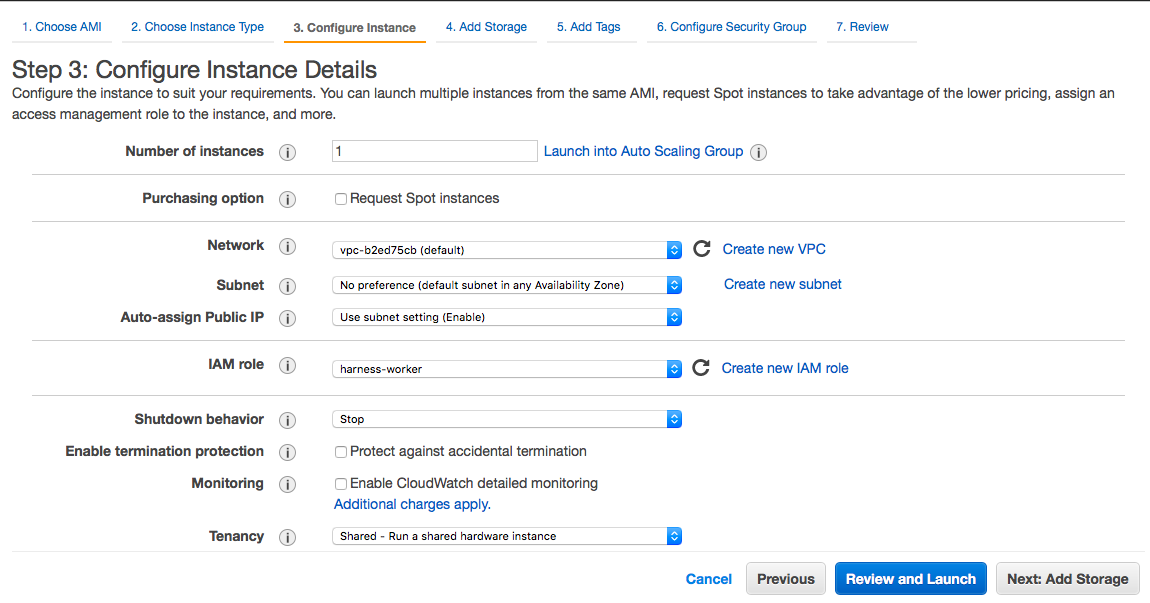Image resolution: width=1150 pixels, height=603 pixels.
Task: Switch to Configure Security Group tab
Action: (731, 27)
